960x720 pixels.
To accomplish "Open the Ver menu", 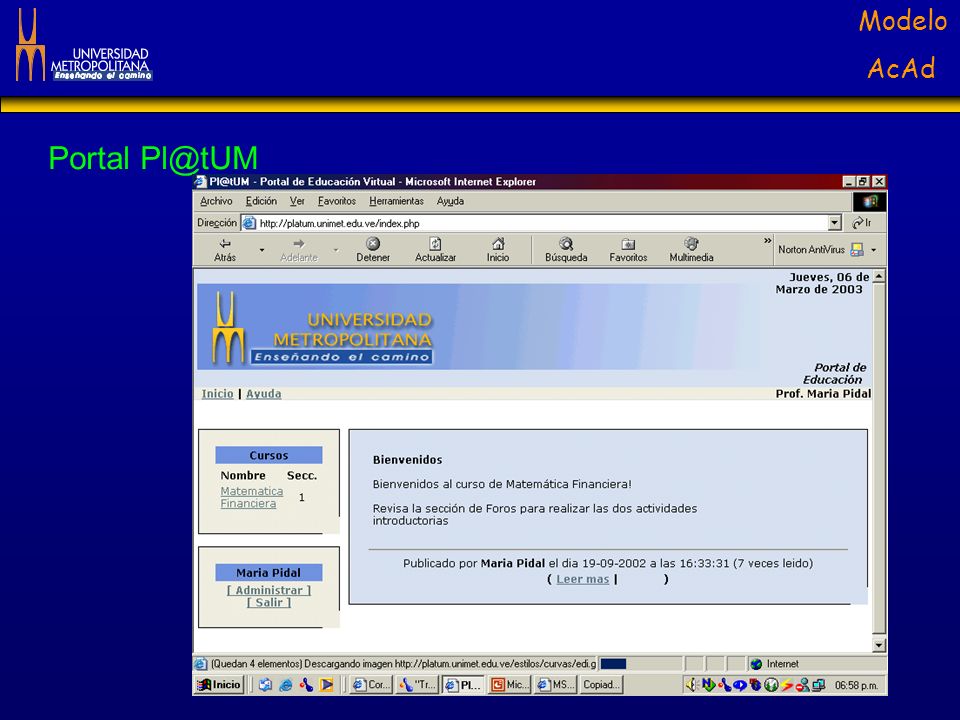I will click(x=297, y=201).
